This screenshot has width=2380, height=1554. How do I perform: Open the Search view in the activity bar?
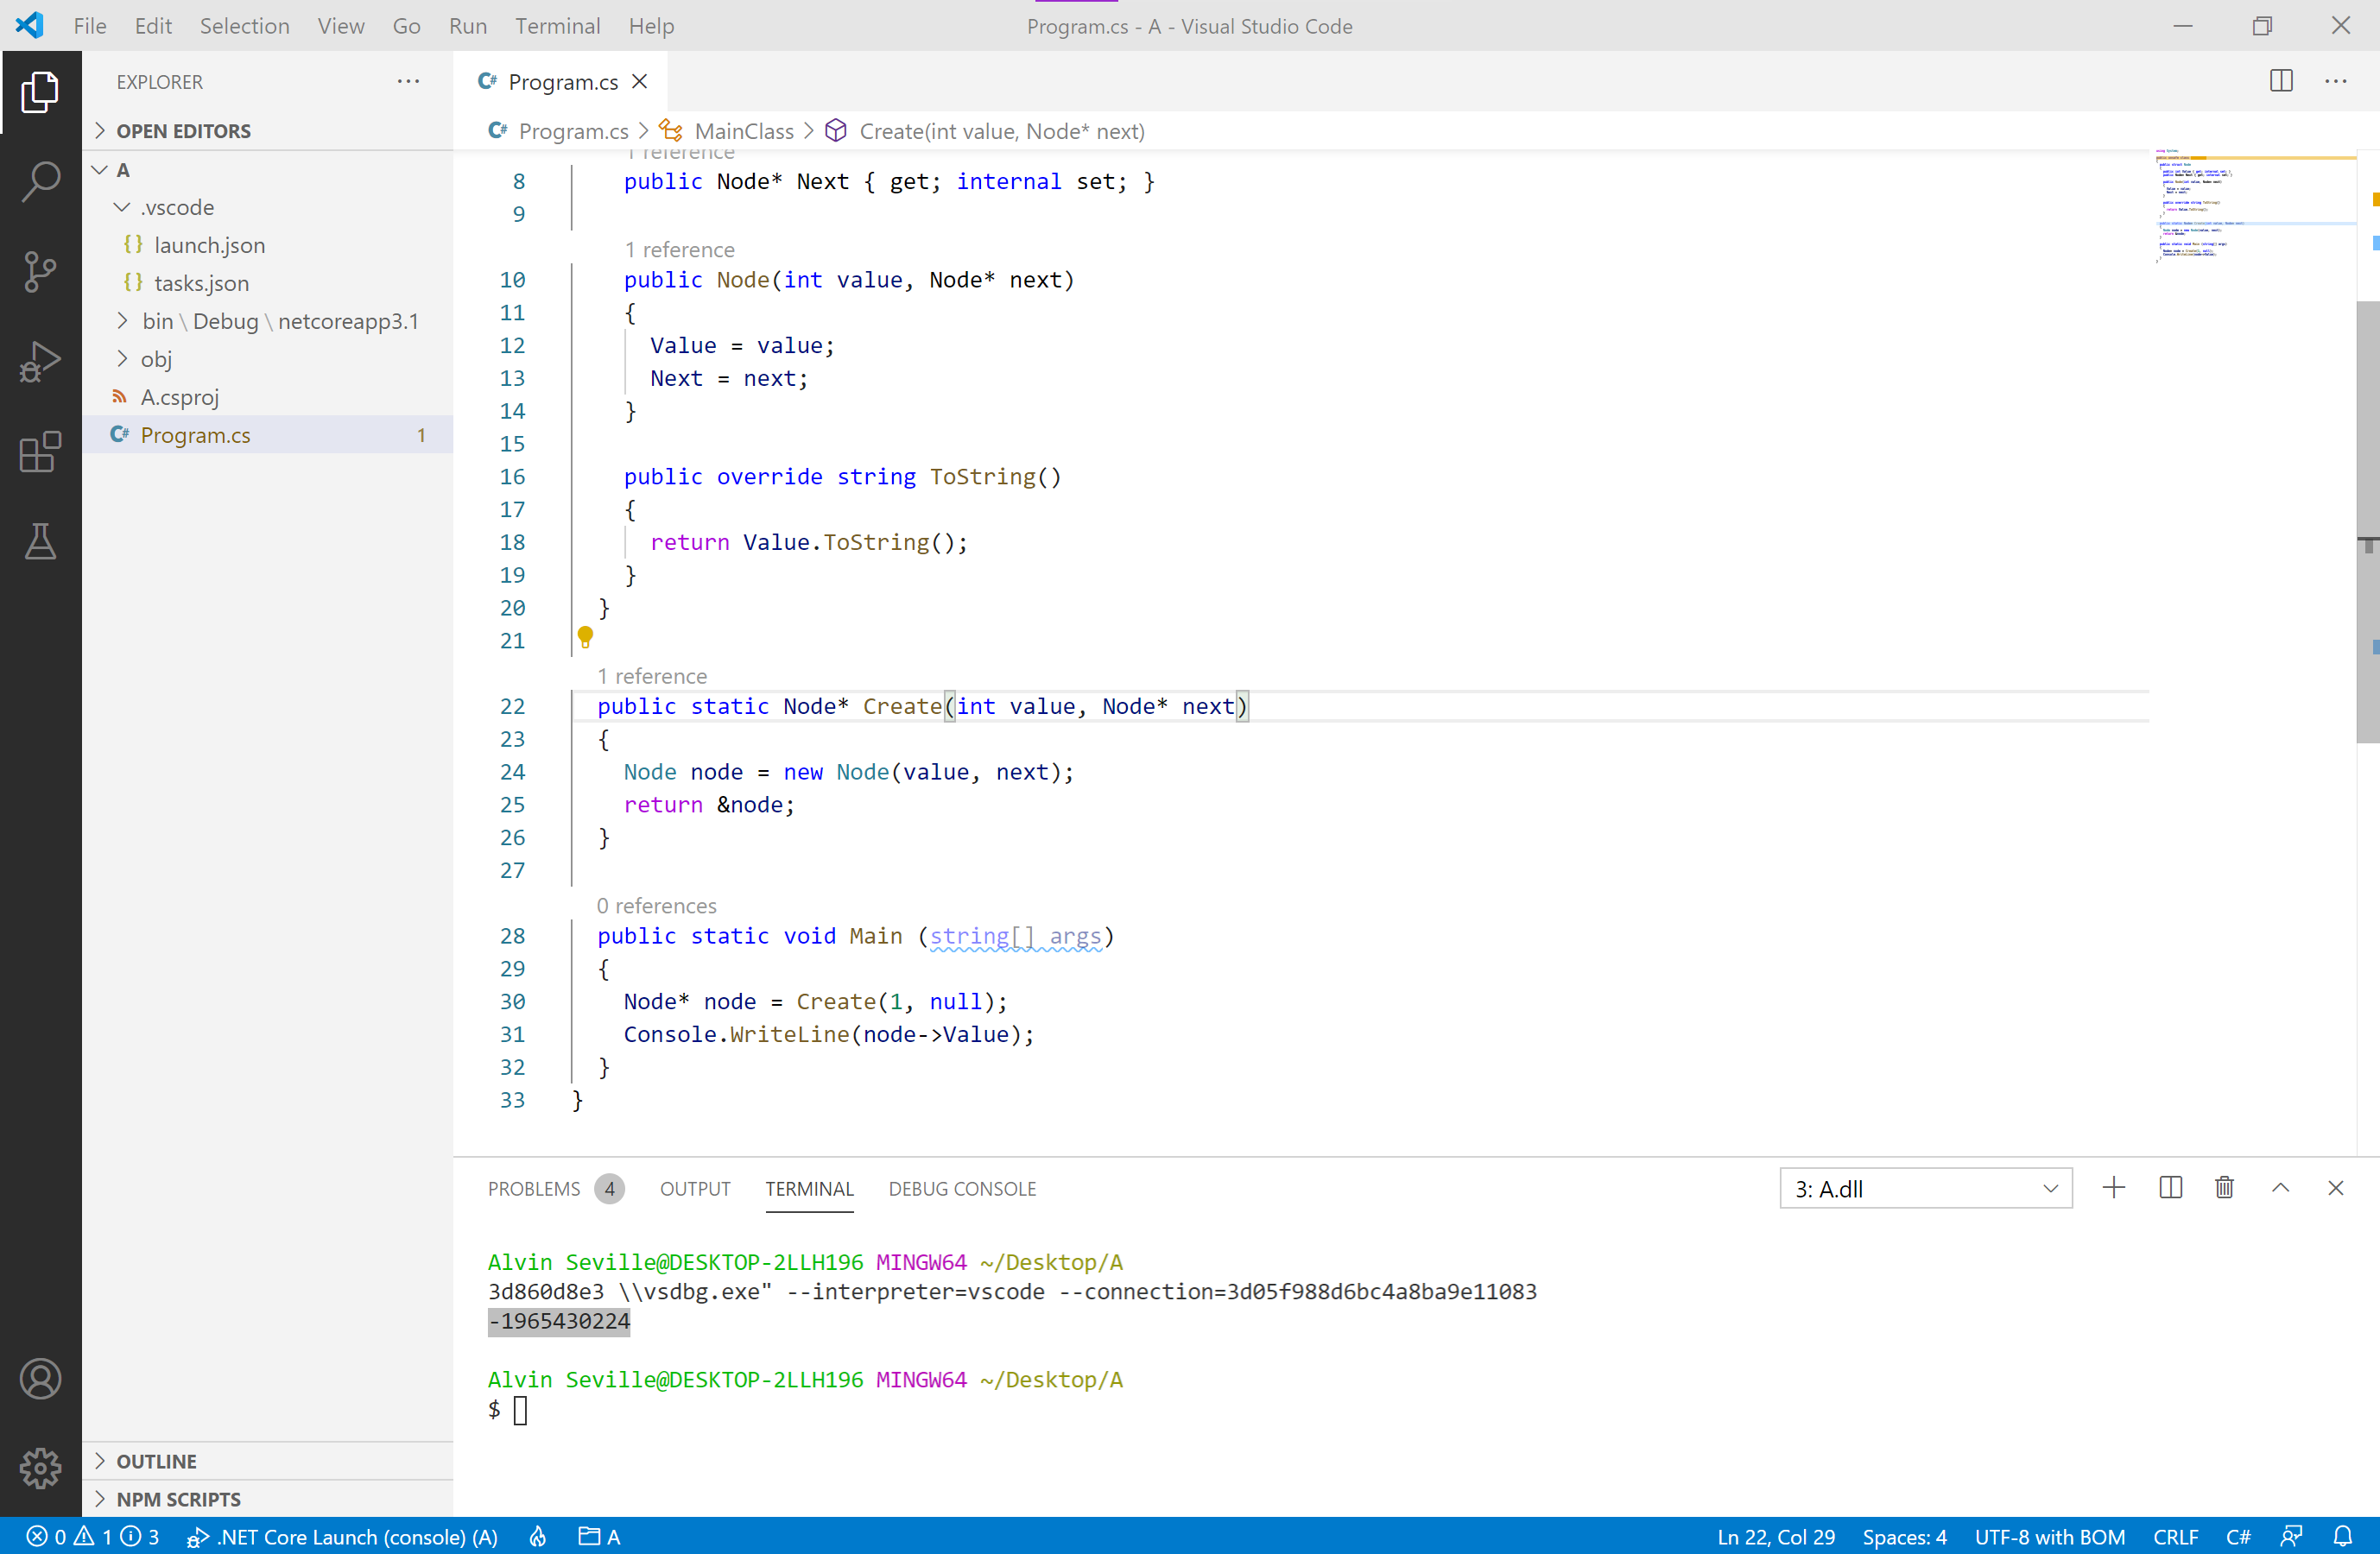40,181
